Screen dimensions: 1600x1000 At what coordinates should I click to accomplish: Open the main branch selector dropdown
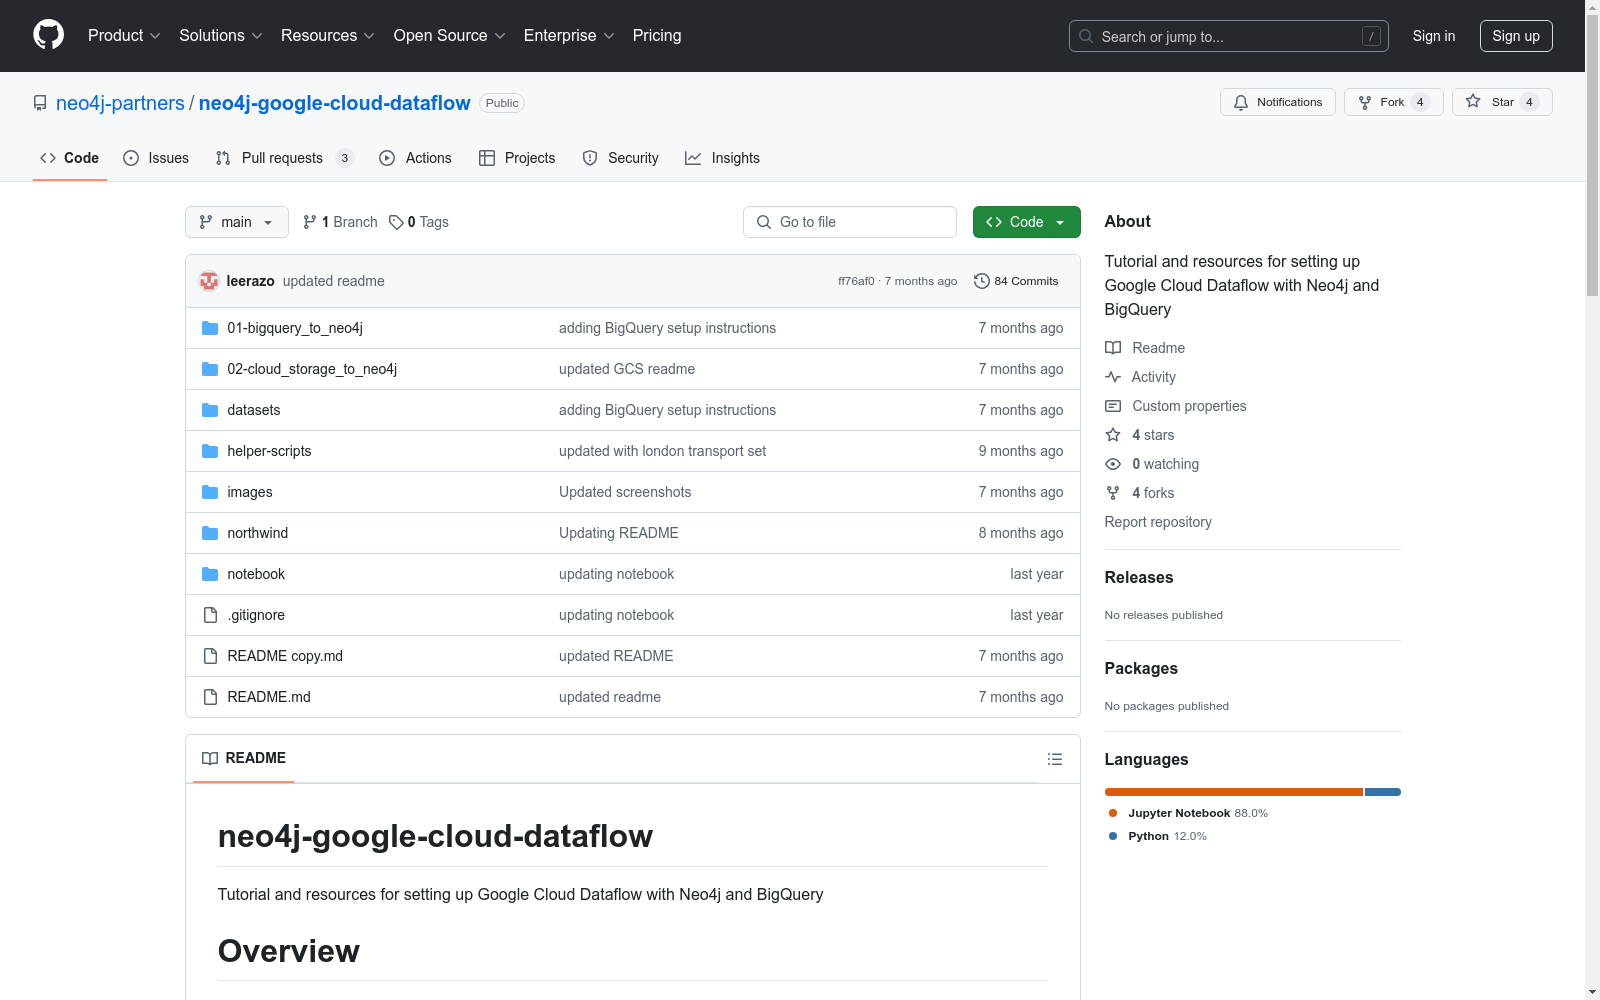pos(237,222)
